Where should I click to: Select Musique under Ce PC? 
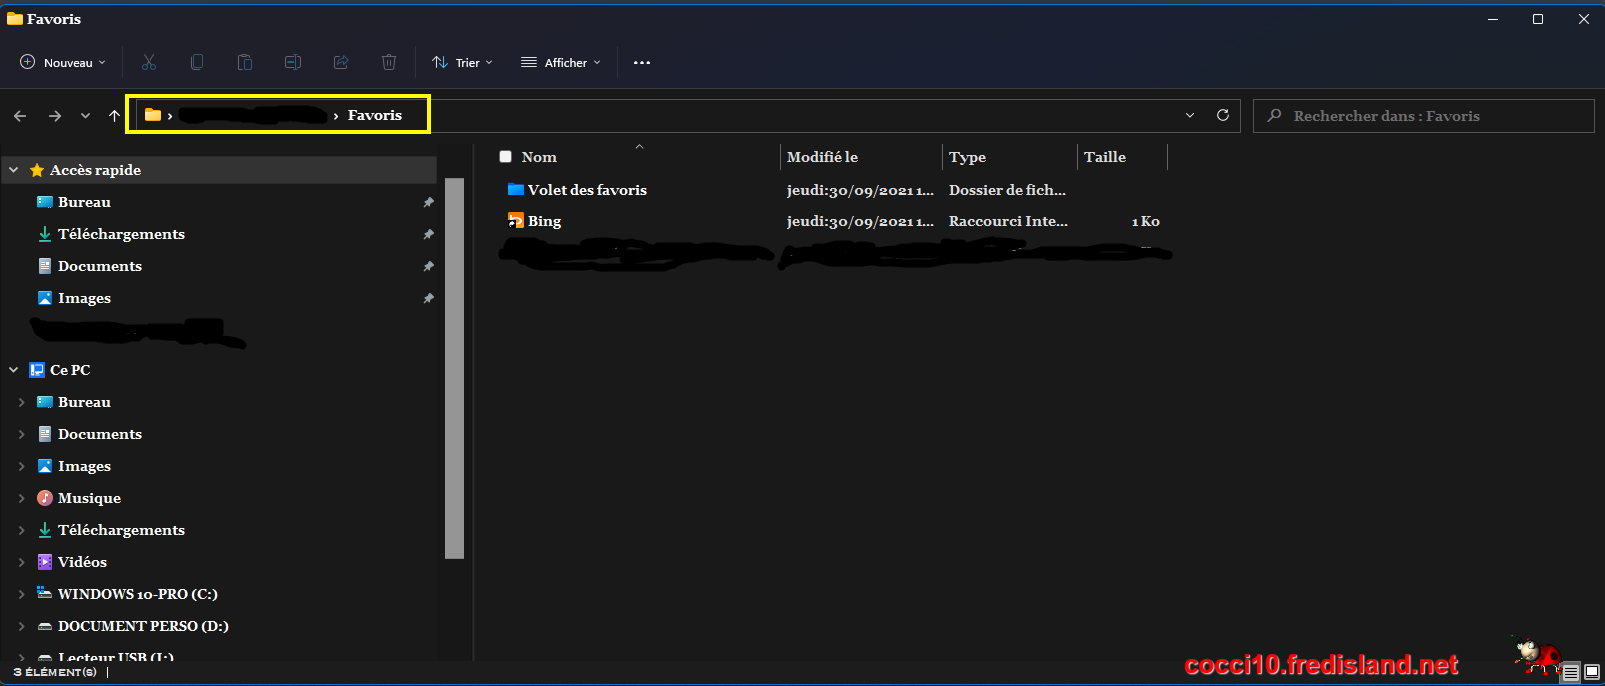pyautogui.click(x=89, y=498)
